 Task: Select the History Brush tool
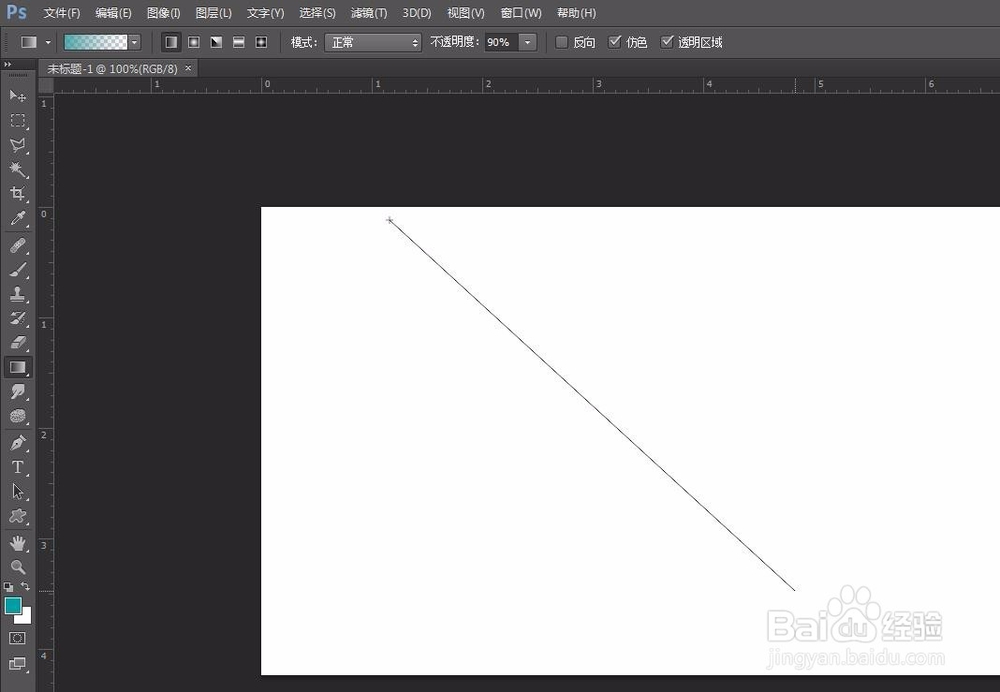click(x=18, y=318)
